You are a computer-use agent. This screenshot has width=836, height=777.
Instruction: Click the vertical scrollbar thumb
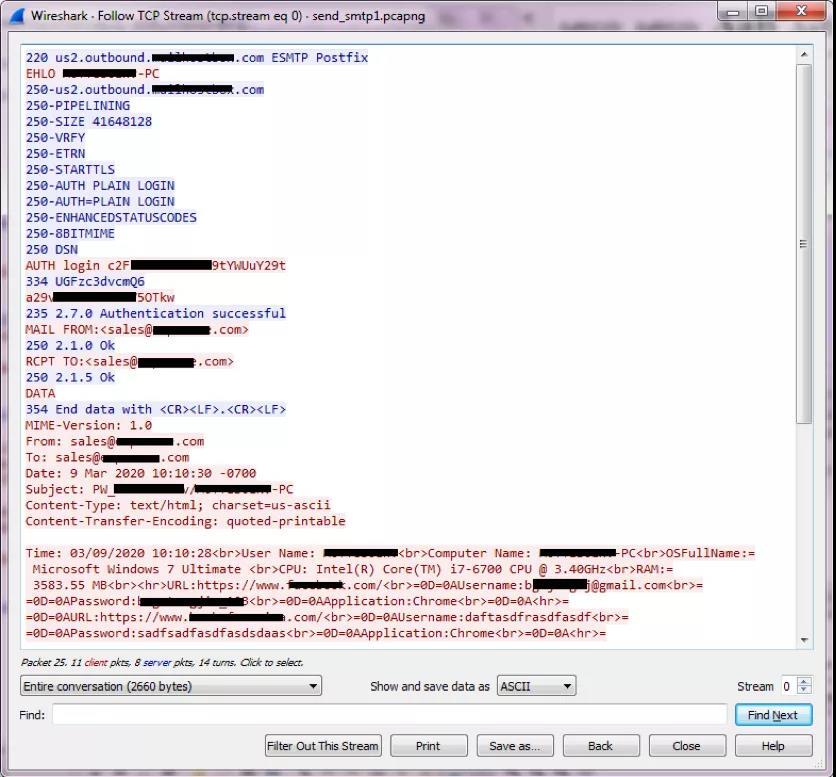(804, 242)
